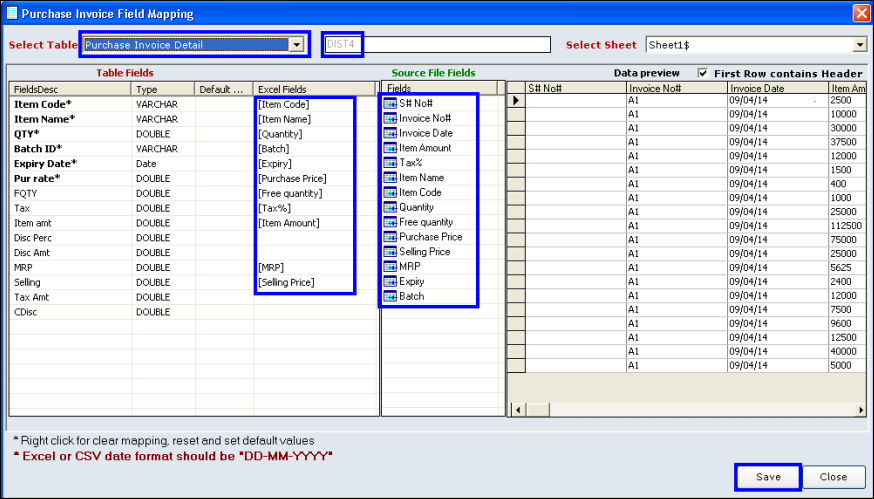874x499 pixels.
Task: Click the Invoice No# preview column header
Action: point(677,88)
